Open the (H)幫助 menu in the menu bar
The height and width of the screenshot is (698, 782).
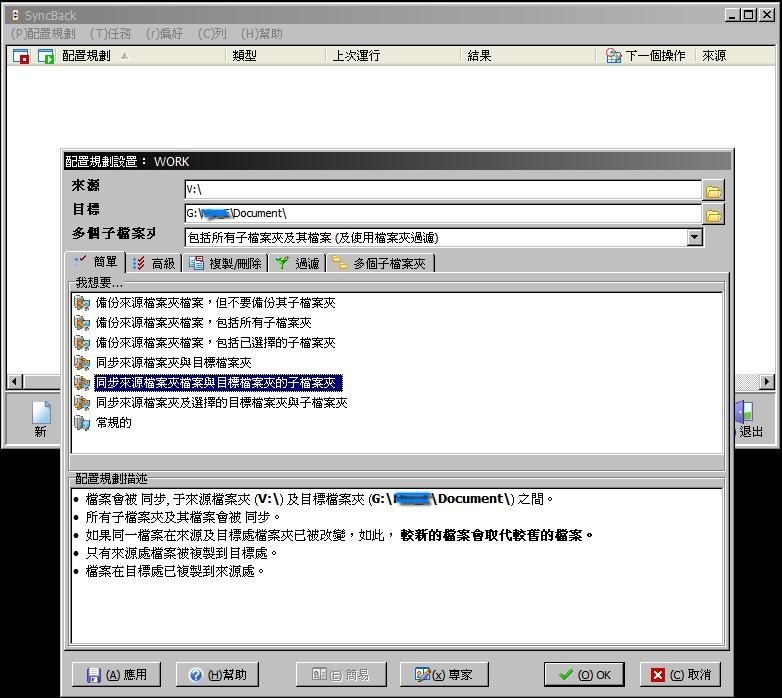(x=262, y=33)
